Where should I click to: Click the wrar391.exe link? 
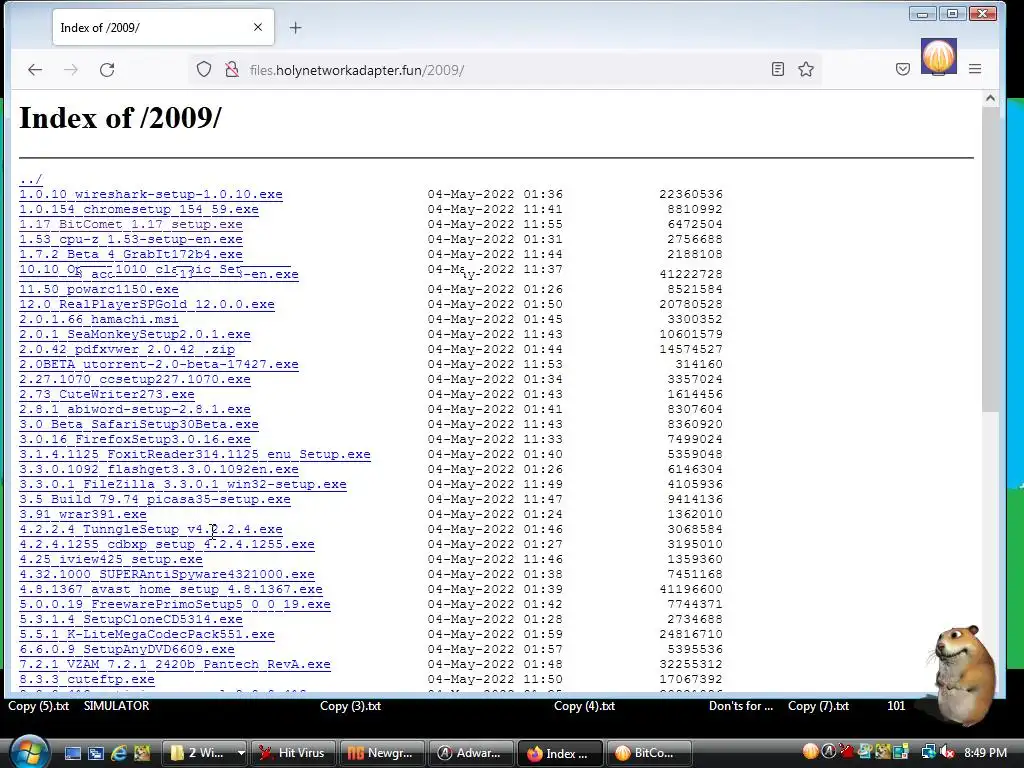83,514
